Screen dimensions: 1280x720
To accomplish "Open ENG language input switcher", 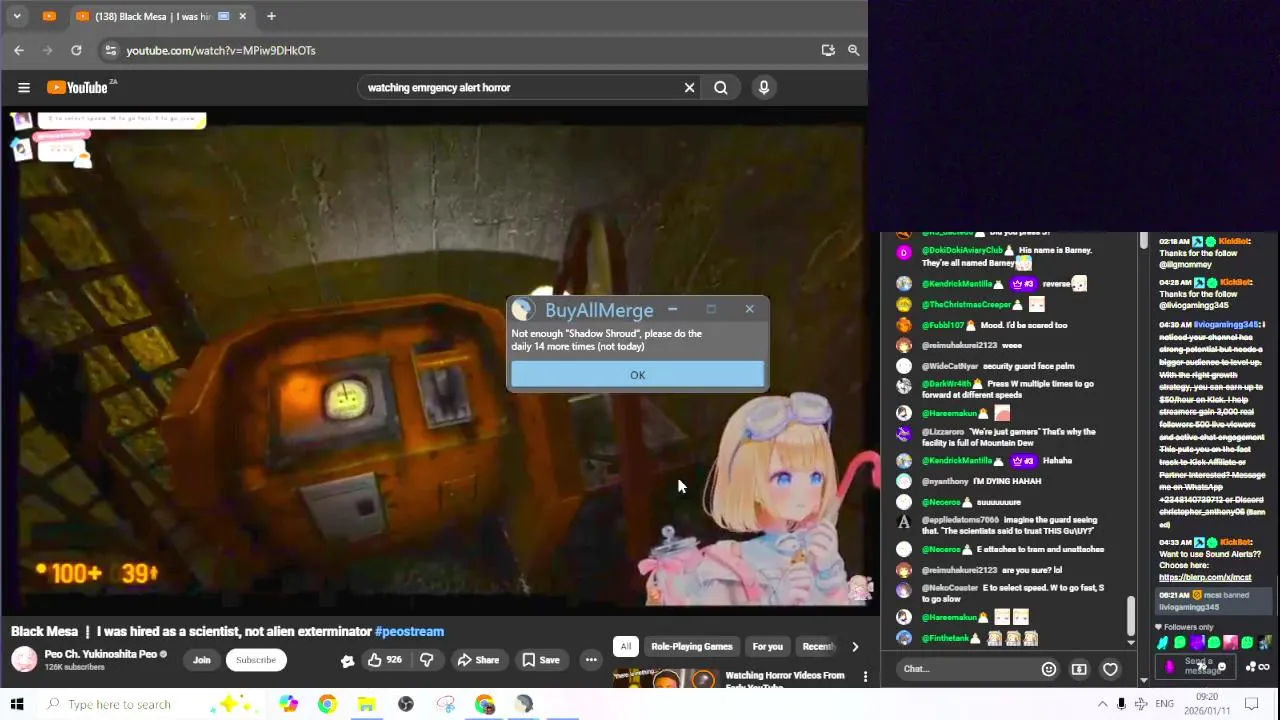I will (1165, 704).
